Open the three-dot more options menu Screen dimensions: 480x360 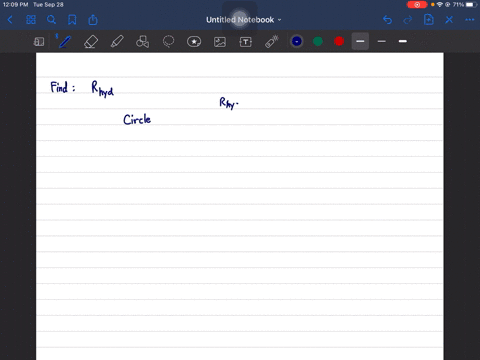click(x=470, y=20)
